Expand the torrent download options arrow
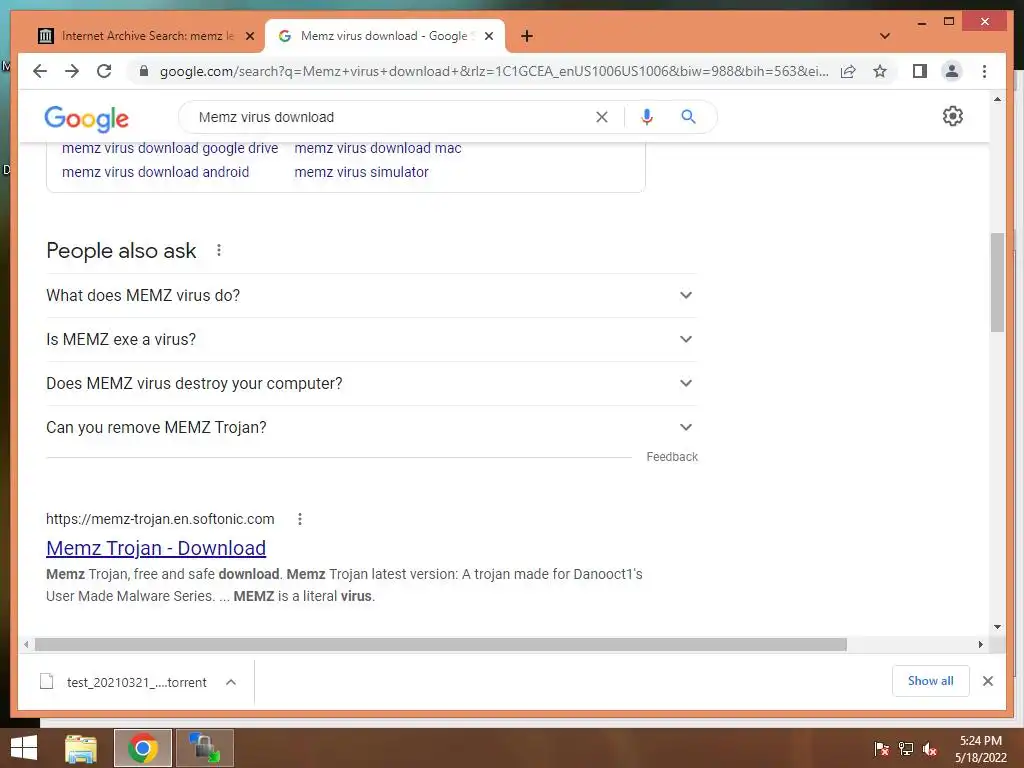The height and width of the screenshot is (768, 1024). point(231,682)
